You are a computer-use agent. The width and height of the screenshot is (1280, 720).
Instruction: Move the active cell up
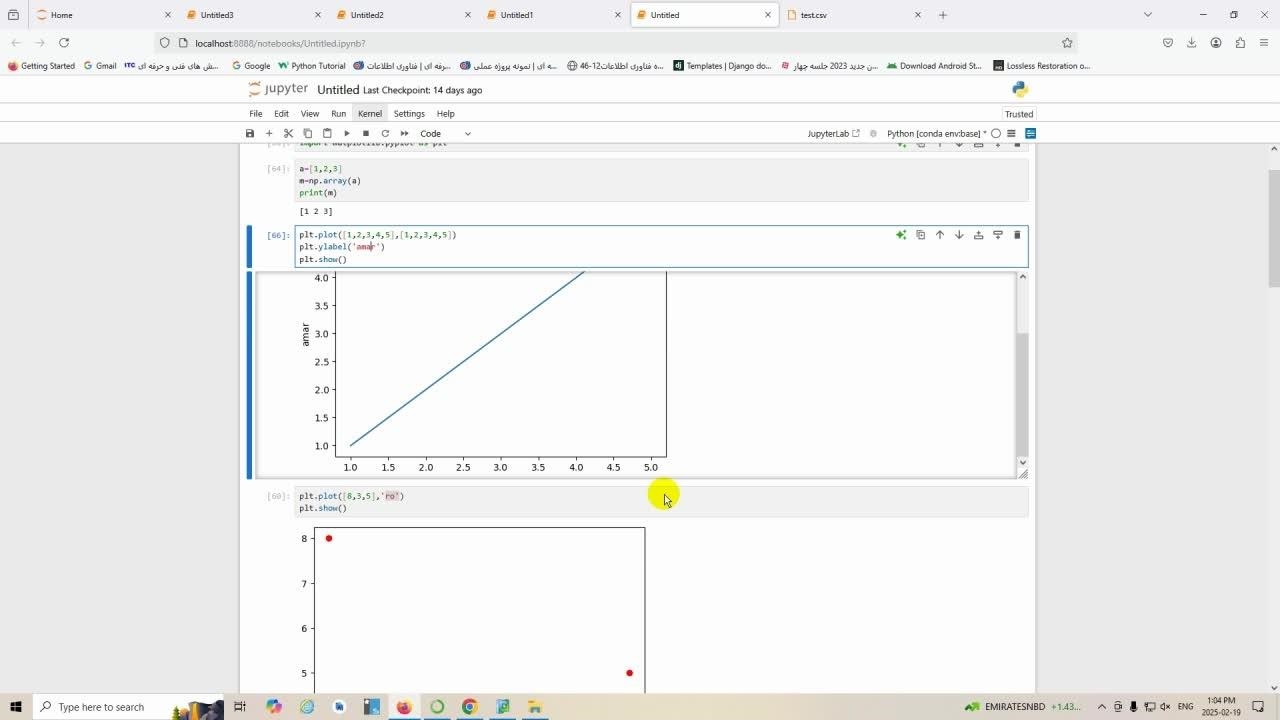[939, 235]
